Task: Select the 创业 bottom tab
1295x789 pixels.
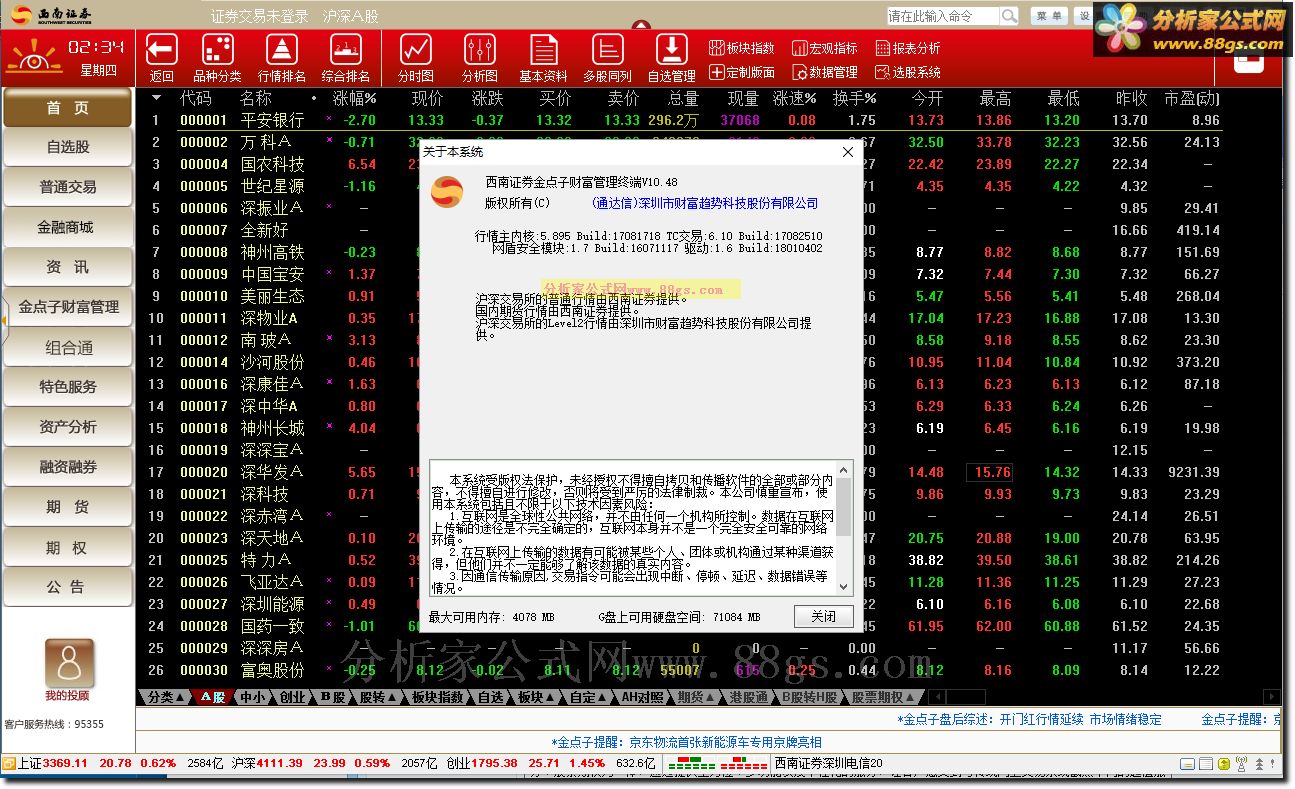Action: coord(291,697)
